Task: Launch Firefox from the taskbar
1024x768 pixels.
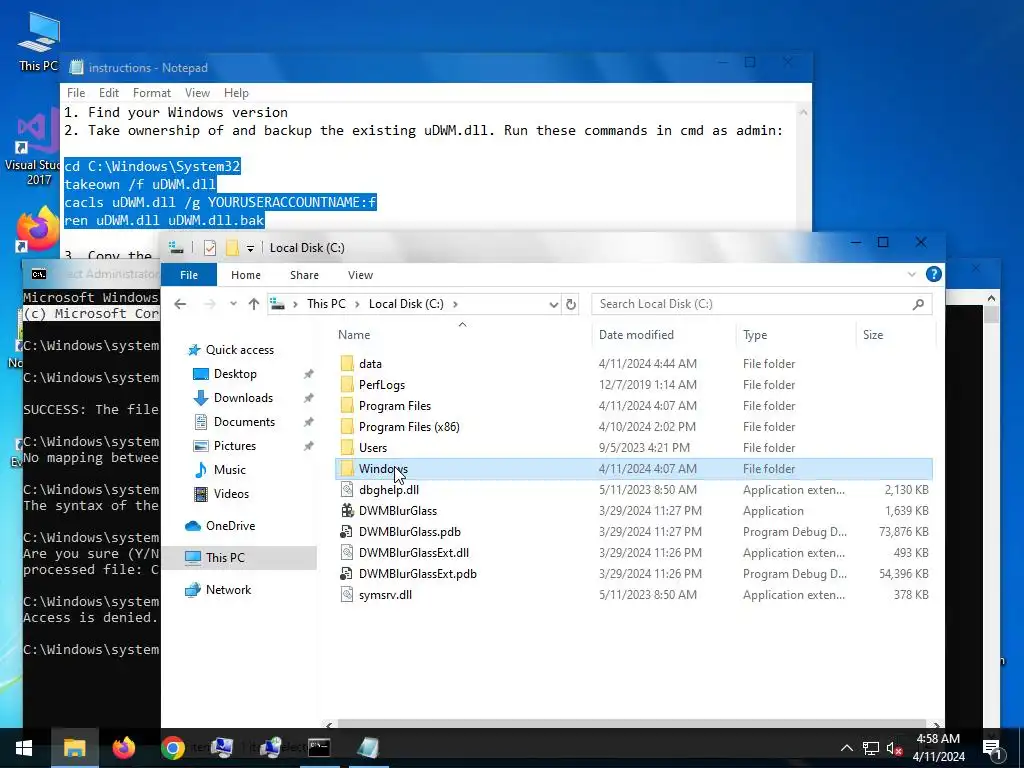Action: (x=123, y=748)
